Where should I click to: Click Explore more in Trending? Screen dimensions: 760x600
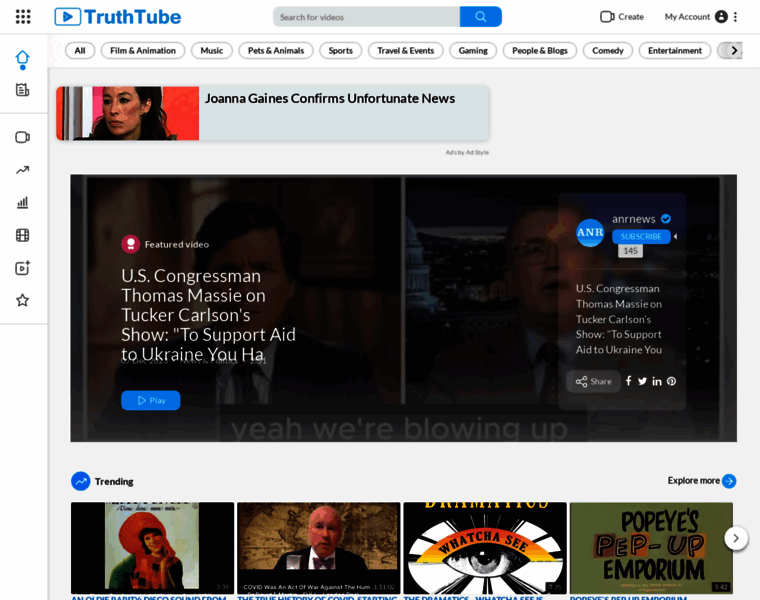click(x=694, y=480)
